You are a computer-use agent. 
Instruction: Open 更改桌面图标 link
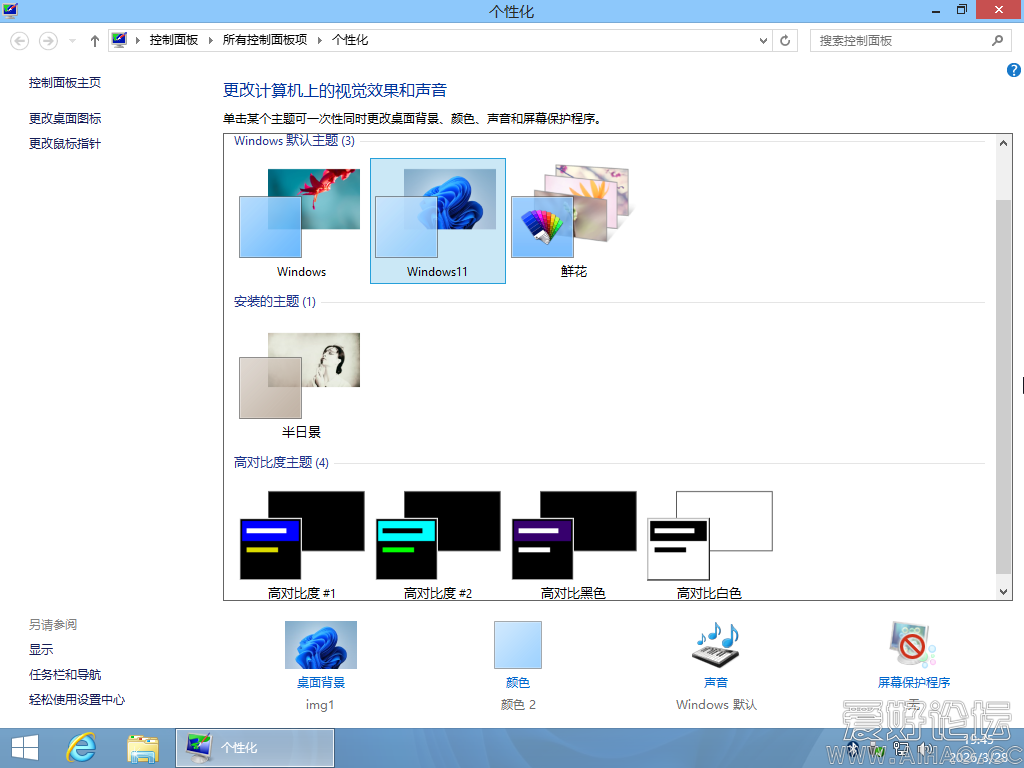coord(65,118)
